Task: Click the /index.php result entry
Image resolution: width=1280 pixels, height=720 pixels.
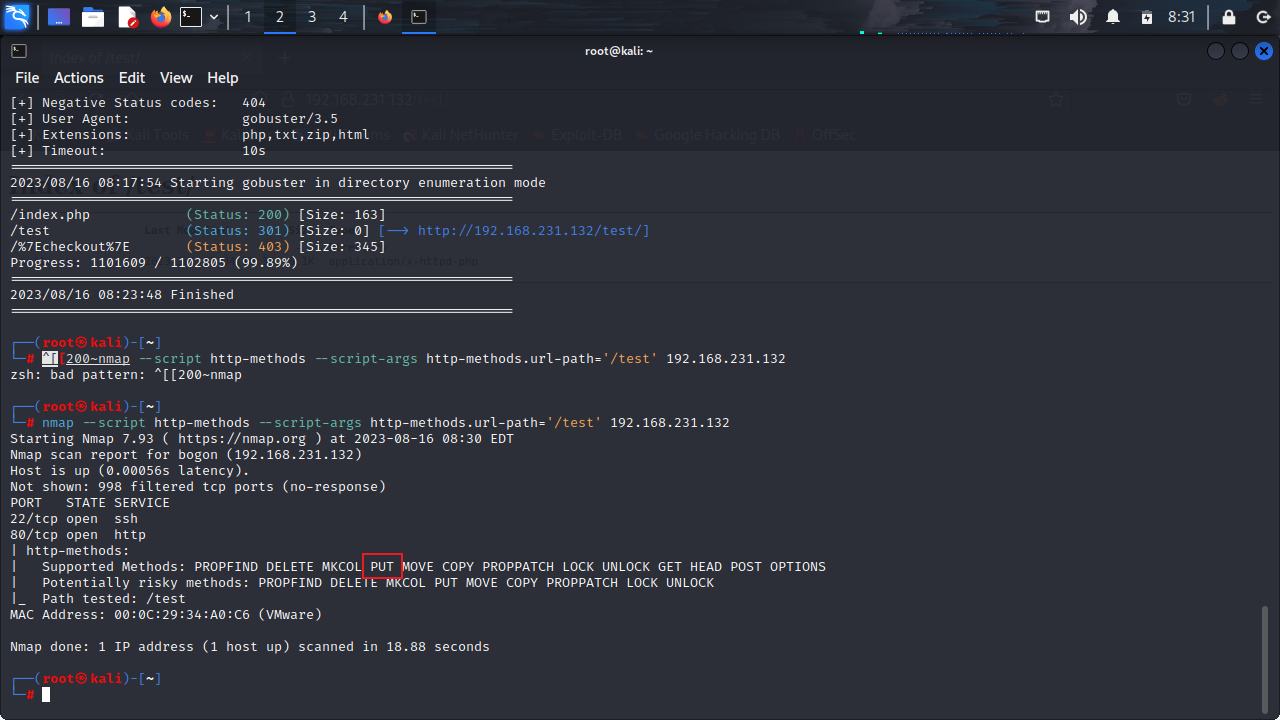Action: (x=50, y=215)
